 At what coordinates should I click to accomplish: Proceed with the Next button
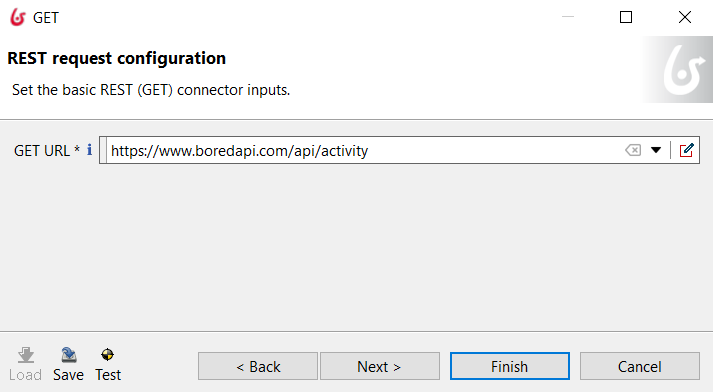pyautogui.click(x=380, y=366)
